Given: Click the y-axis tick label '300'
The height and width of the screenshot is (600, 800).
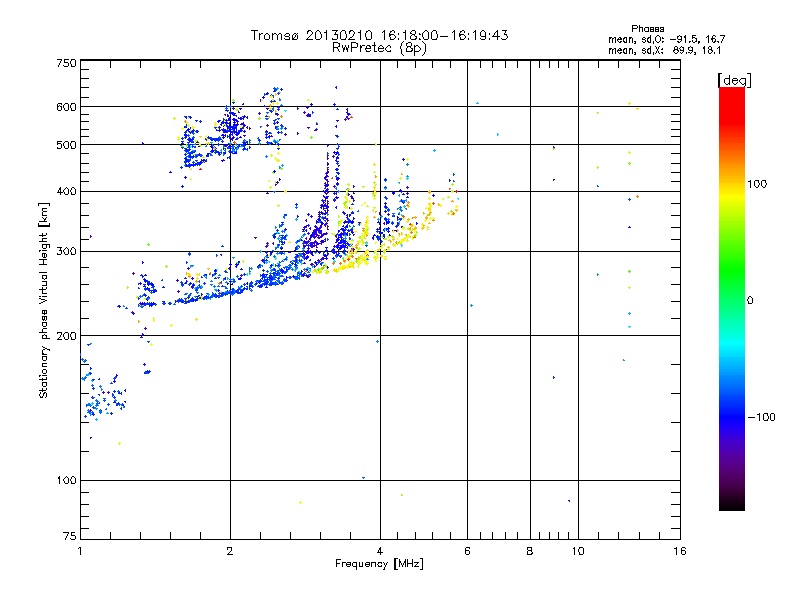Looking at the screenshot, I should pyautogui.click(x=66, y=252).
